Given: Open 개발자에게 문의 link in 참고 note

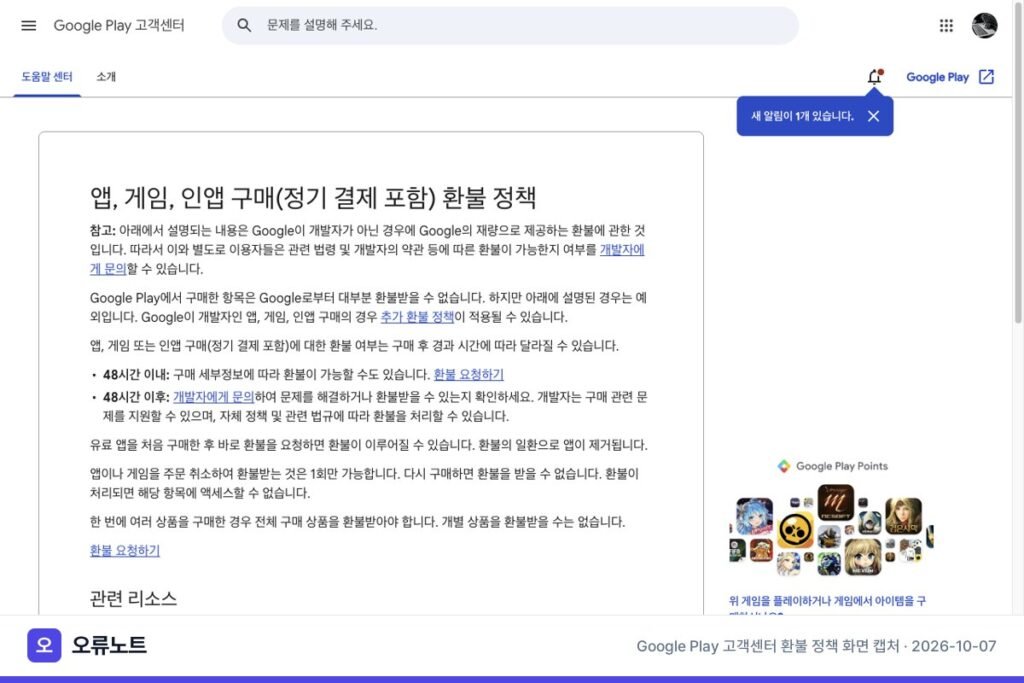Looking at the screenshot, I should coord(622,249).
